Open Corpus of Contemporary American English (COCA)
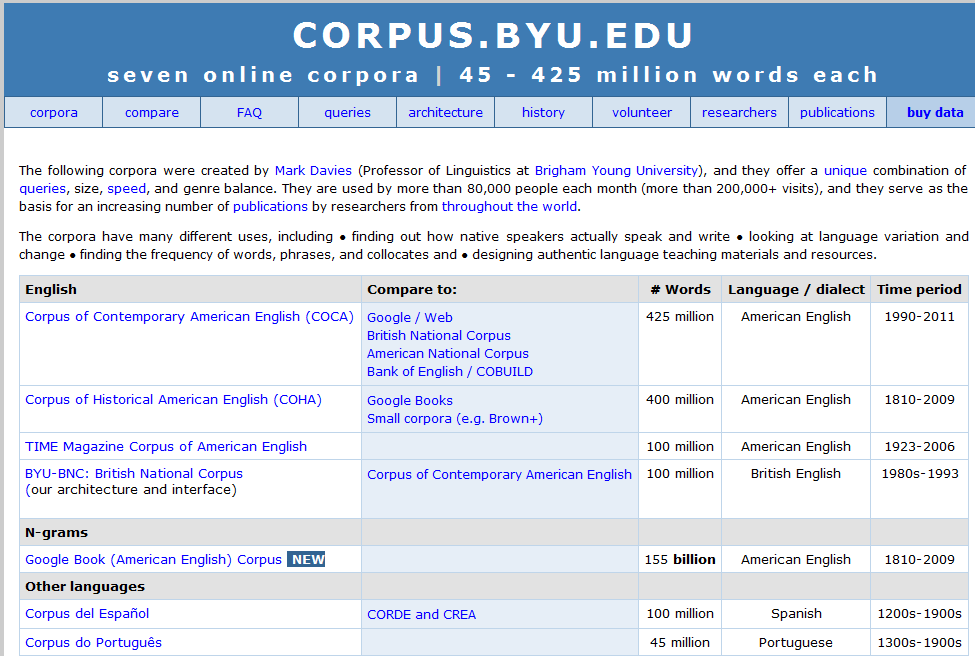The height and width of the screenshot is (656, 975). pos(189,316)
